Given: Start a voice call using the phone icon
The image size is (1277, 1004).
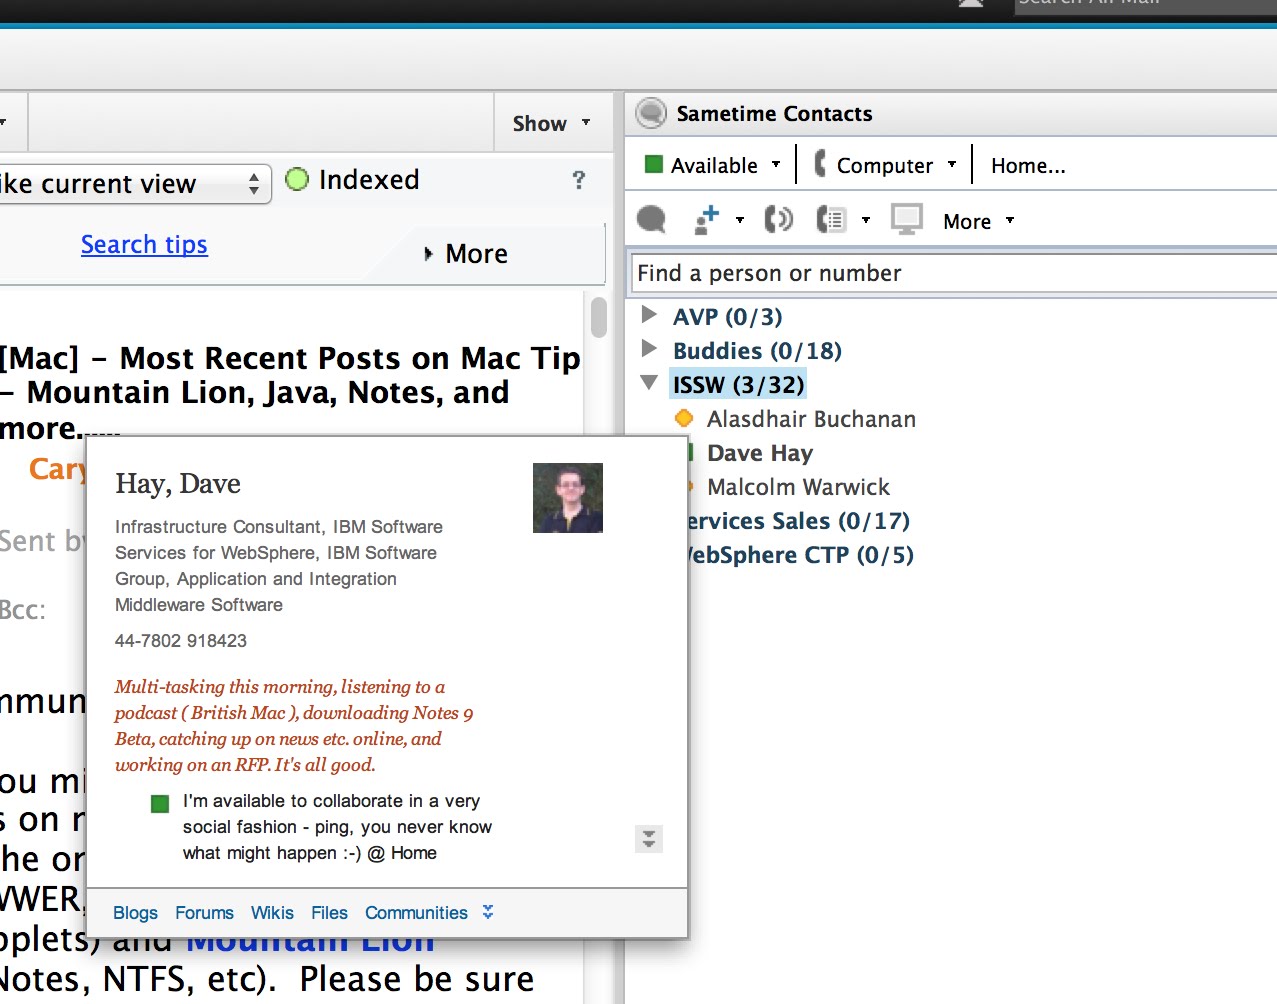Looking at the screenshot, I should (779, 219).
